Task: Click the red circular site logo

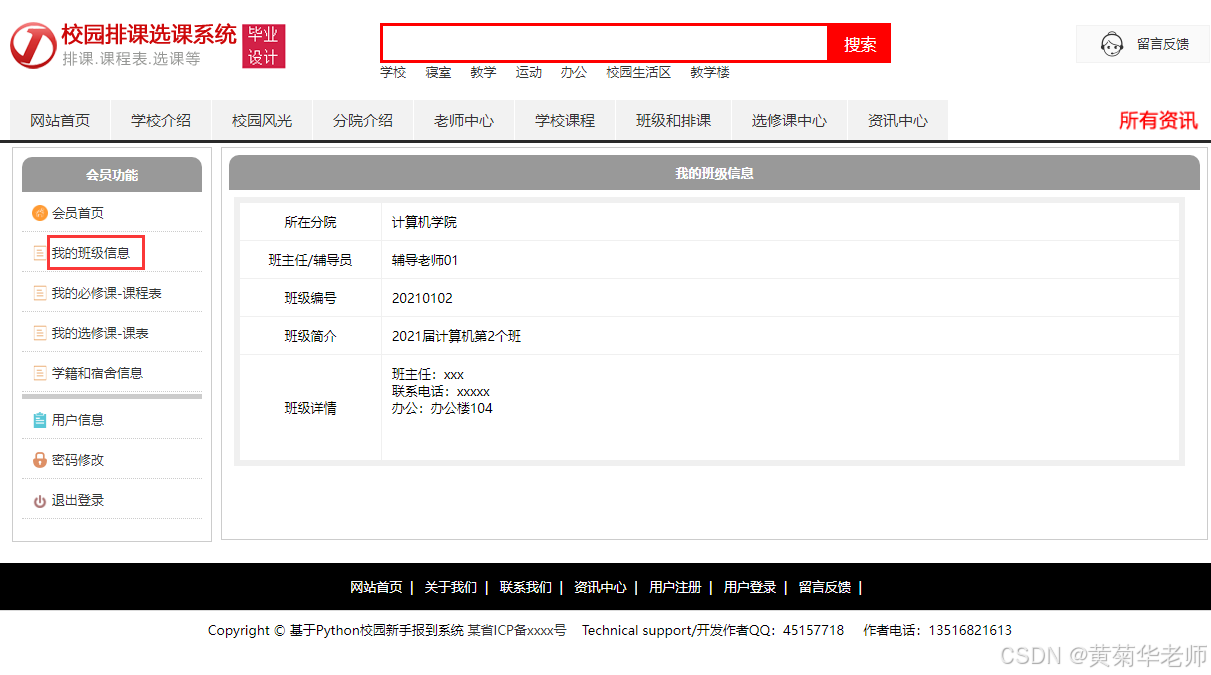Action: [x=33, y=46]
